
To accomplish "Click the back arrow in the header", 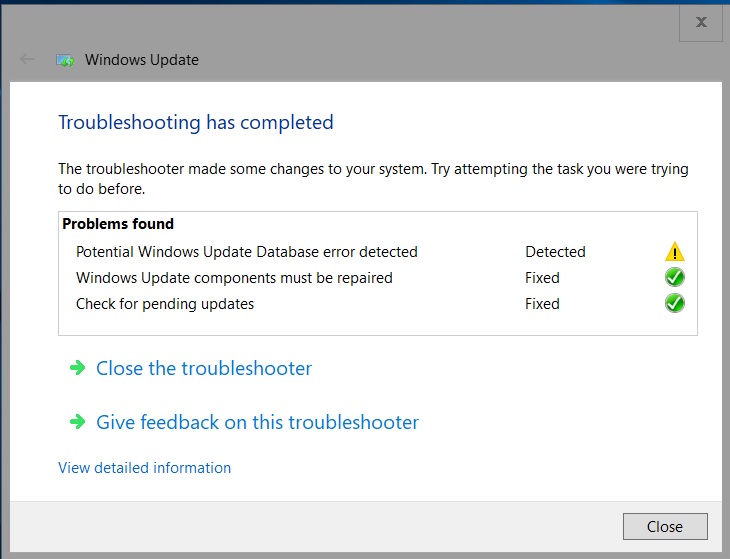I will tap(27, 59).
